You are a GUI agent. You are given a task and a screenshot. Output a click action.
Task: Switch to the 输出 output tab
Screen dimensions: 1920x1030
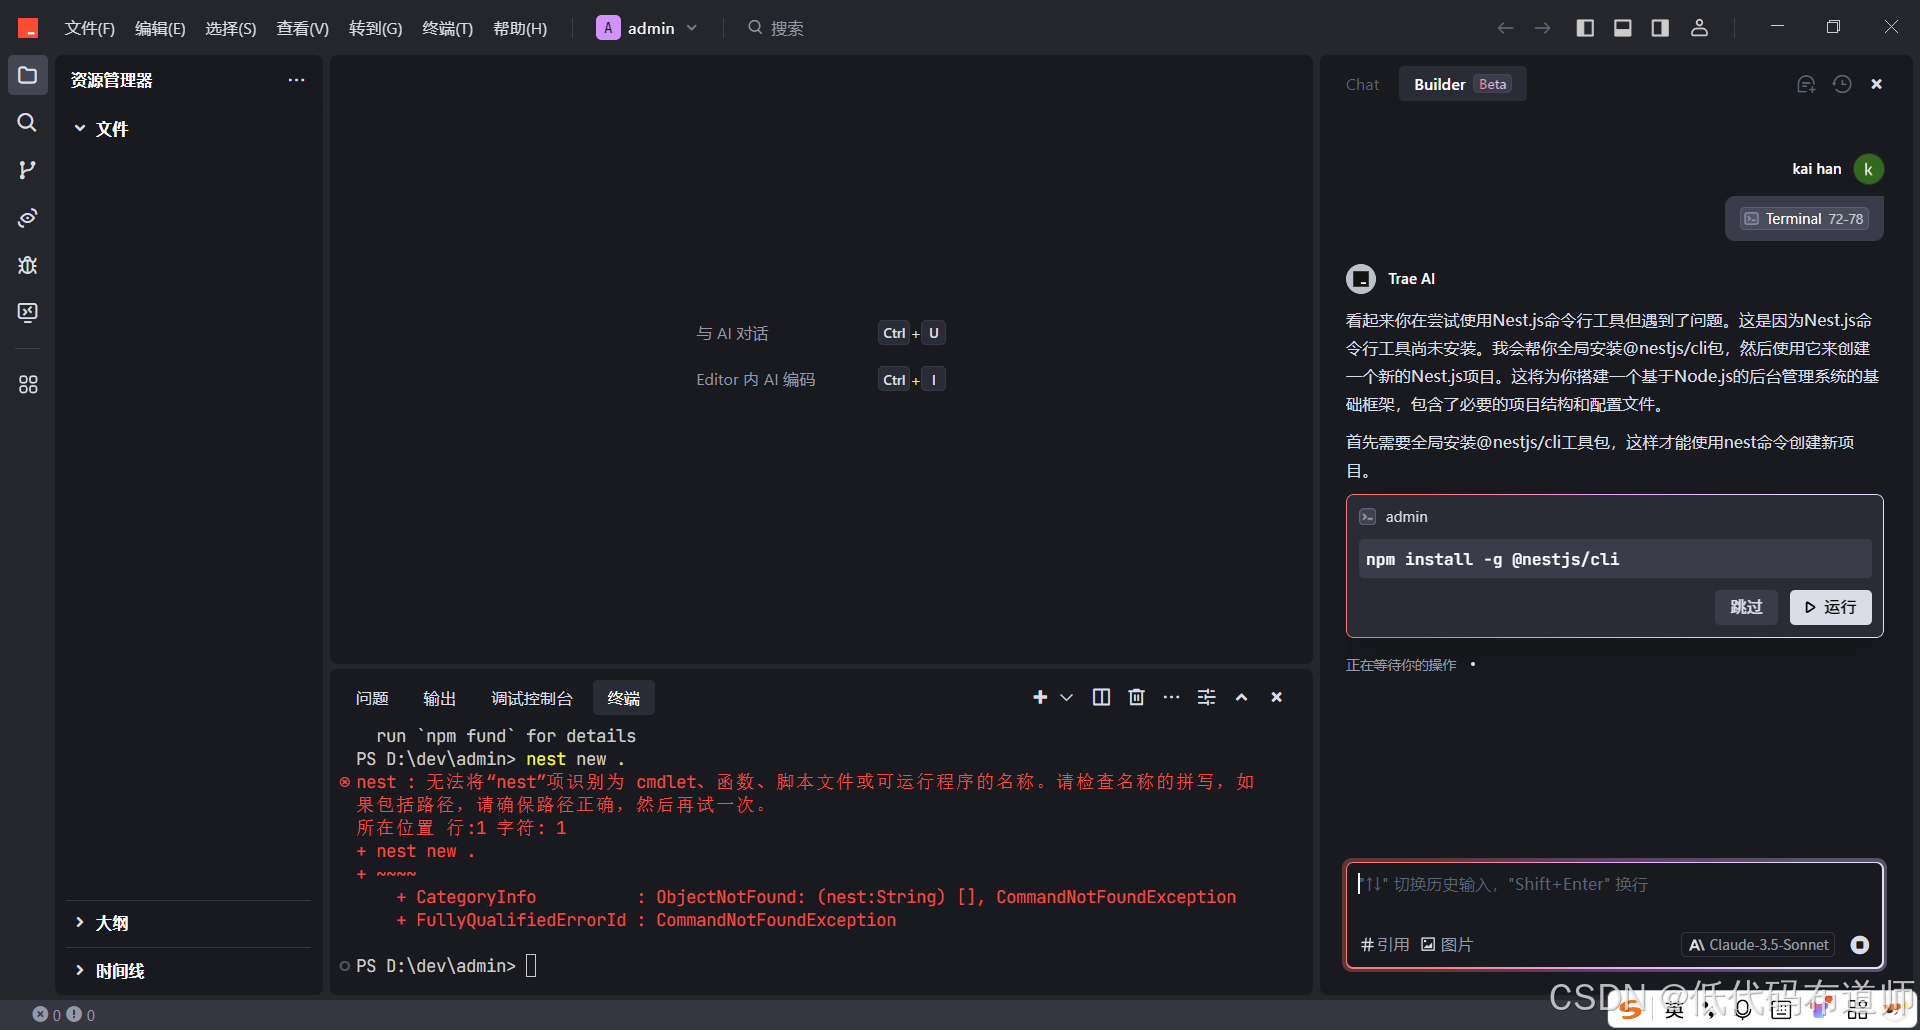tap(439, 698)
